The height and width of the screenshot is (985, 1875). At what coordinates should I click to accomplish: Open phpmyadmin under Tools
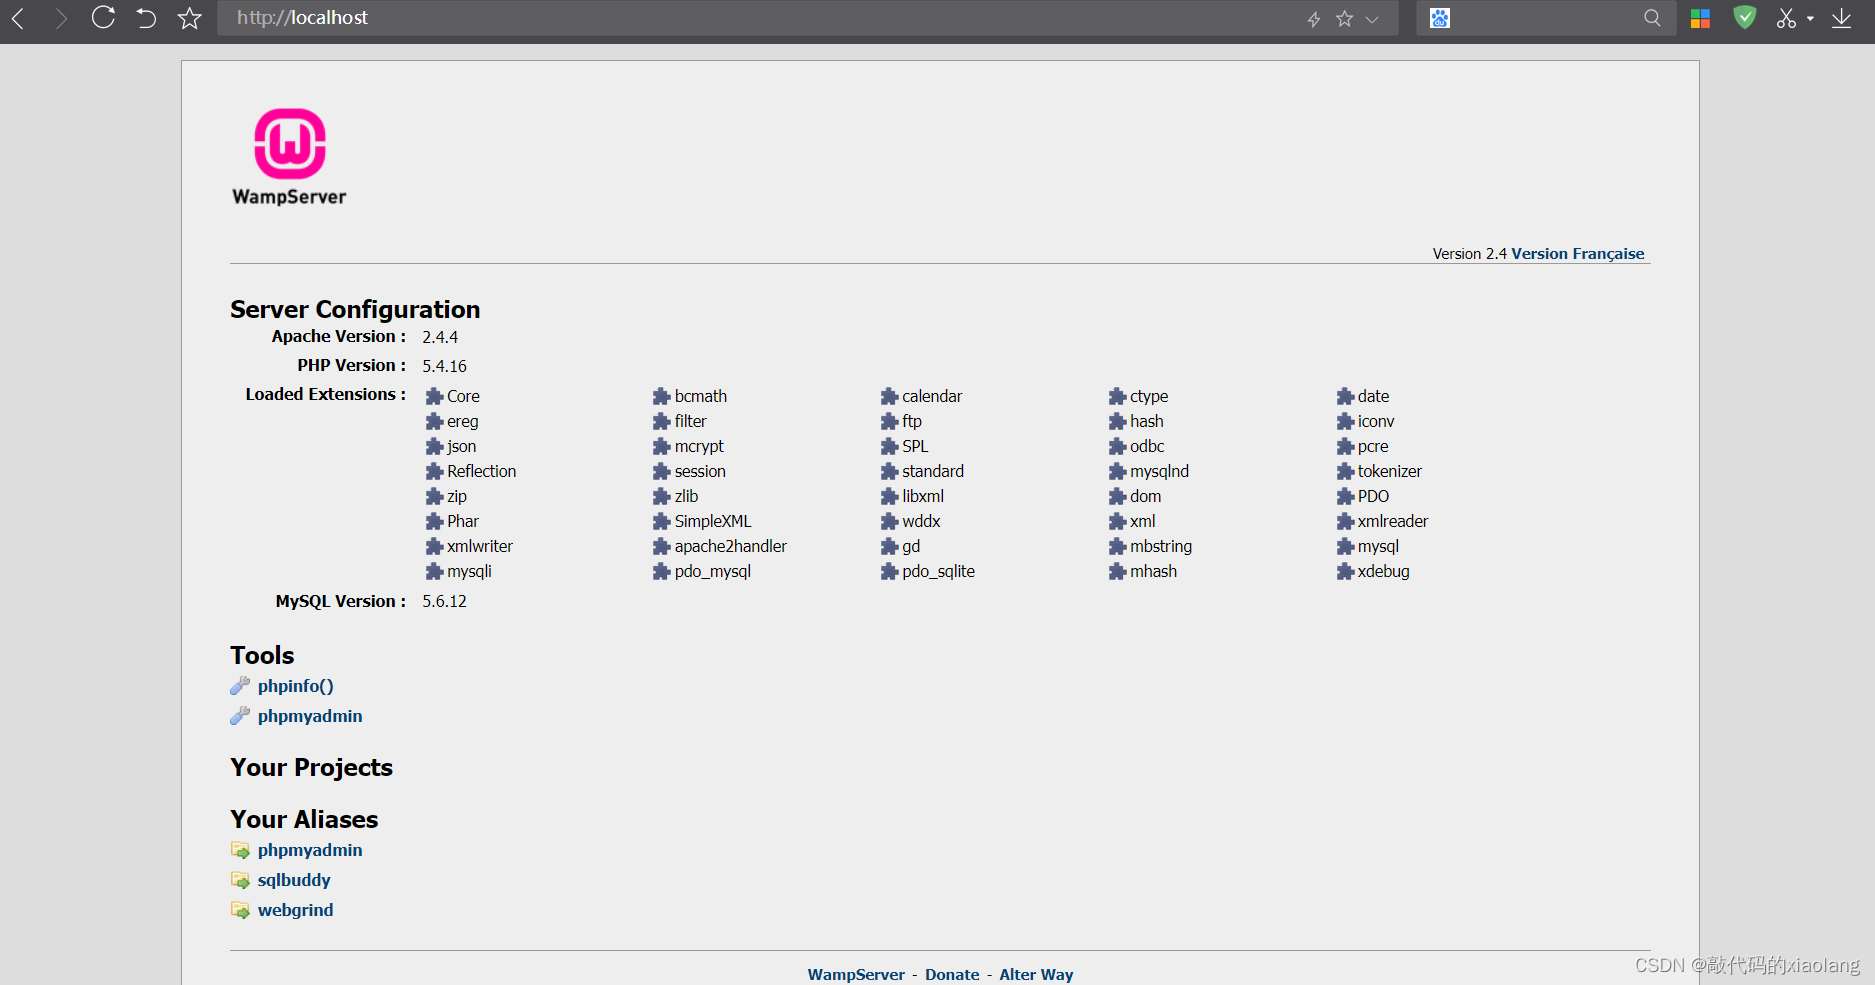click(310, 716)
